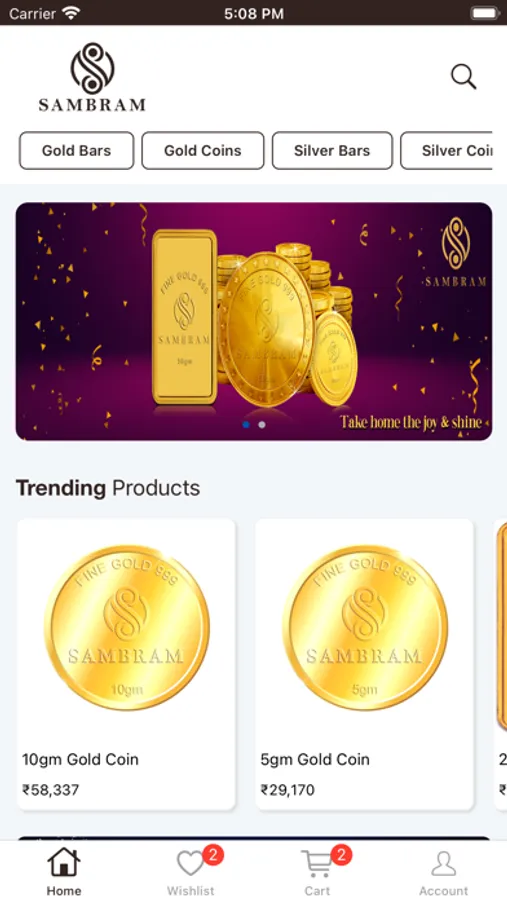Open the 5gm Gold Coin image
Image resolution: width=507 pixels, height=900 pixels.
tap(365, 628)
